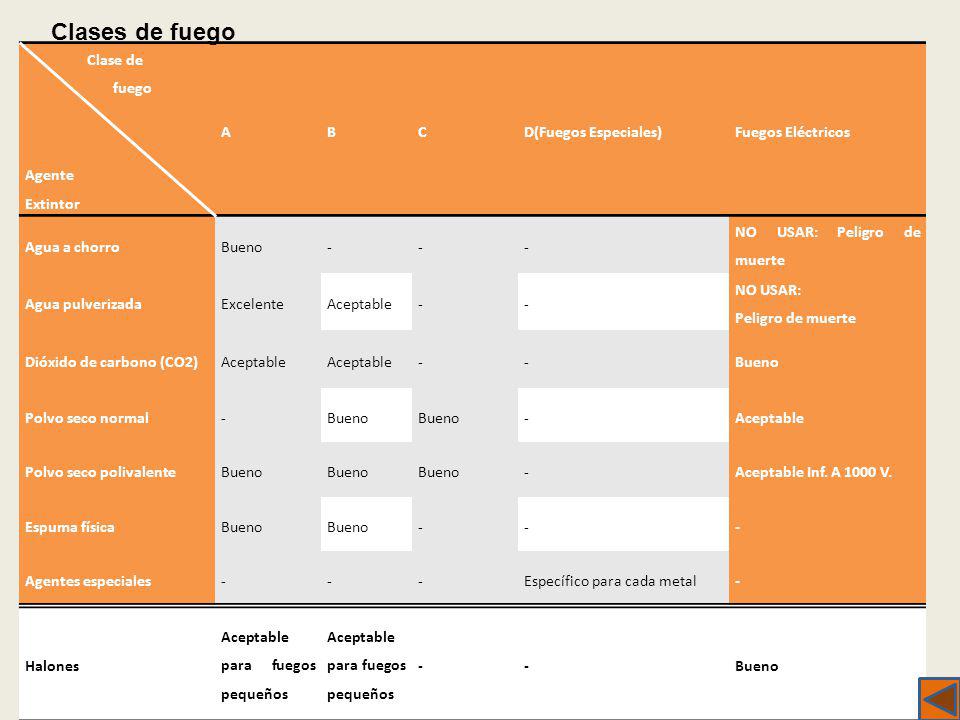Click the 'Agentes especiales' row label
The image size is (960, 720).
(88, 581)
